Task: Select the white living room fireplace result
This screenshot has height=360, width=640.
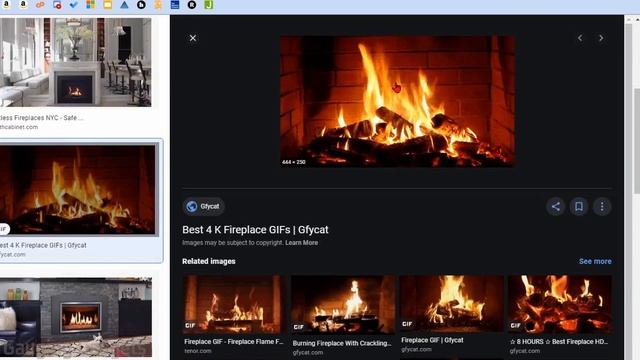Action: [x=76, y=62]
